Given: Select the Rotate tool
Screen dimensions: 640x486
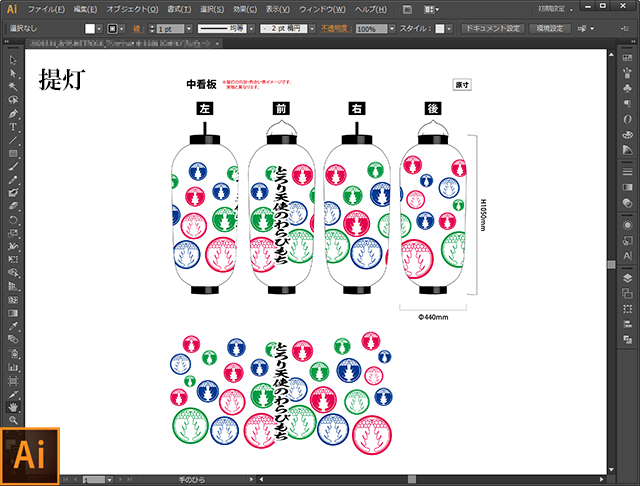Looking at the screenshot, I should click(x=13, y=220).
